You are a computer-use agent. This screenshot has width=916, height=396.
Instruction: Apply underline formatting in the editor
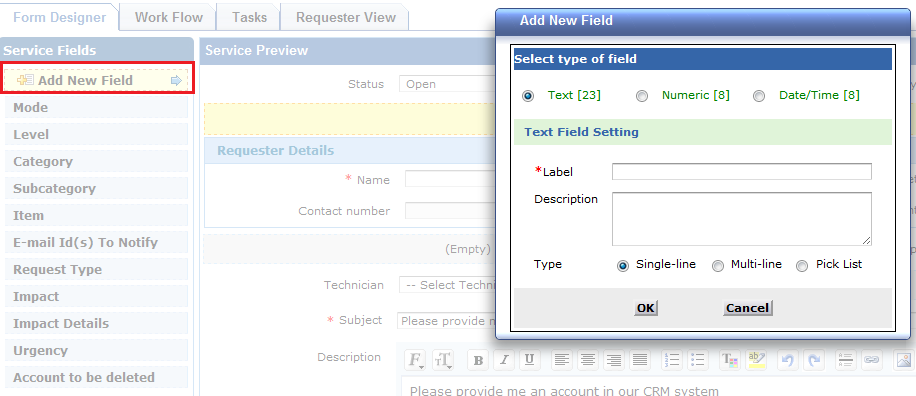click(x=529, y=360)
